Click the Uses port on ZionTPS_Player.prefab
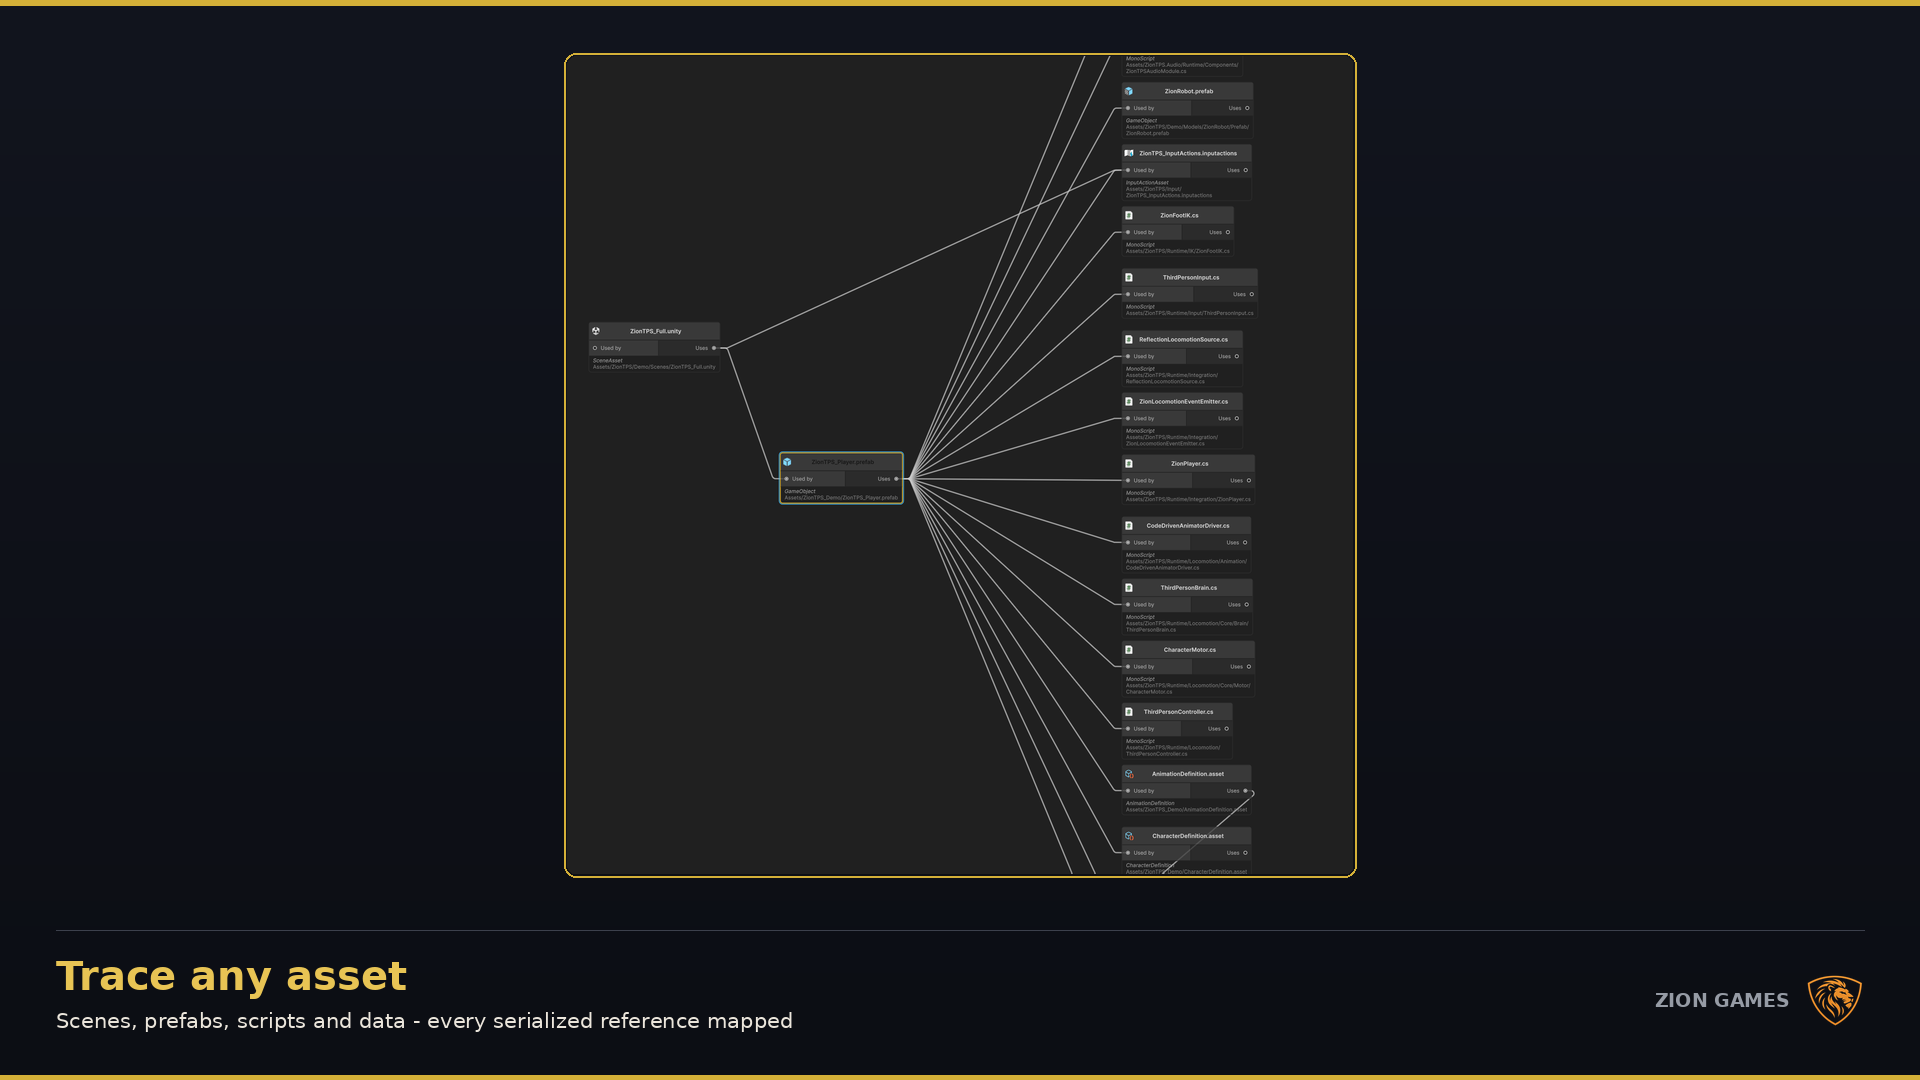1920x1080 pixels. coord(896,479)
